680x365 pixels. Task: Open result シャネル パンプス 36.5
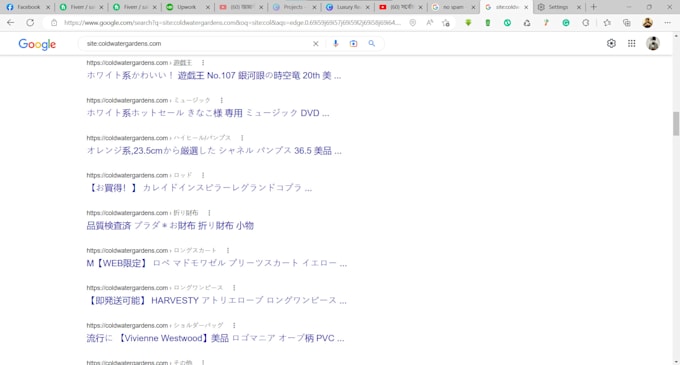pos(214,151)
